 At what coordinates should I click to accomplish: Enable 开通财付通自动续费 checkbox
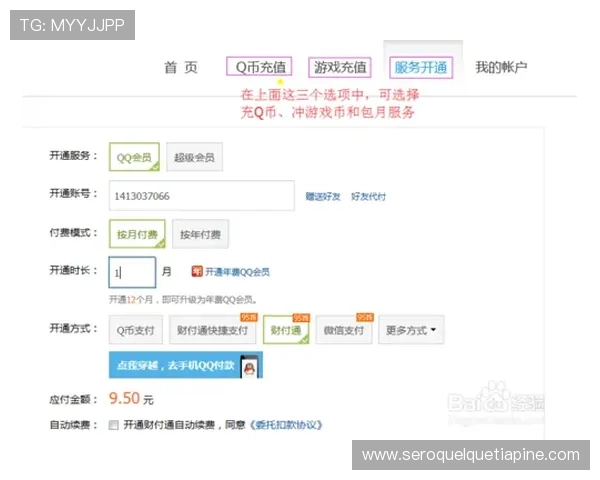pos(114,425)
